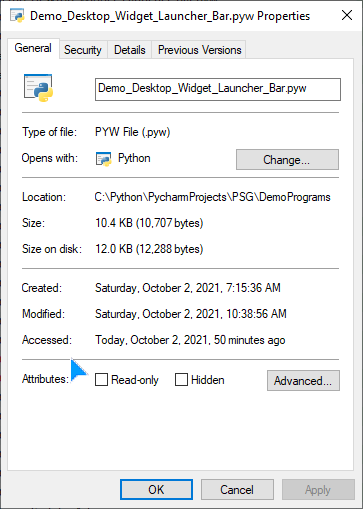363x509 pixels.
Task: Click the file name text field
Action: pos(218,89)
